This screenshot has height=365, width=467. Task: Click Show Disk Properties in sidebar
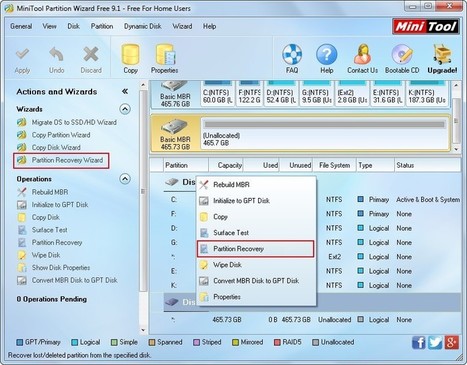coord(54,268)
